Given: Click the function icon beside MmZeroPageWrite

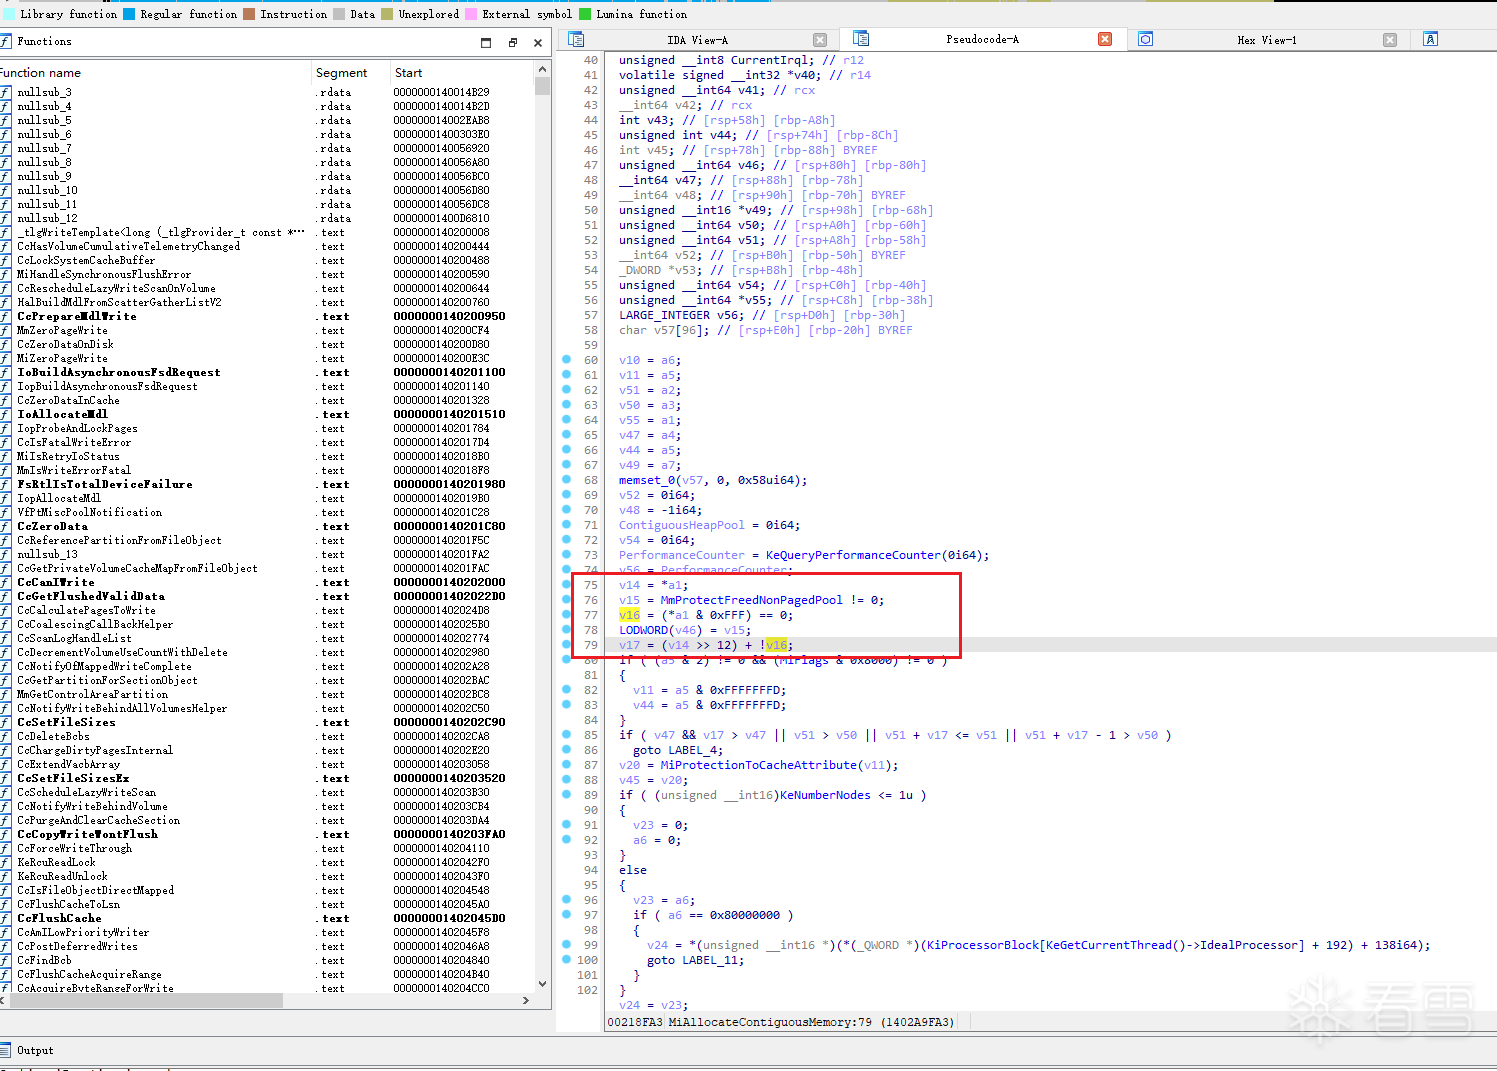Looking at the screenshot, I should pos(5,330).
